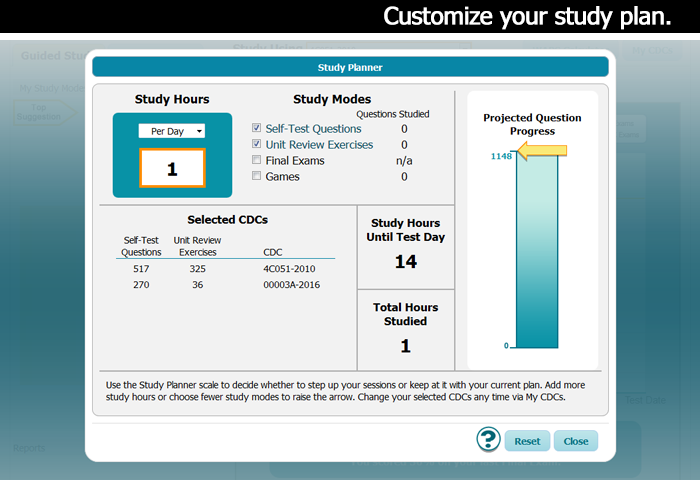Click the Self-Test Questions label text
This screenshot has width=700, height=480.
[x=313, y=129]
